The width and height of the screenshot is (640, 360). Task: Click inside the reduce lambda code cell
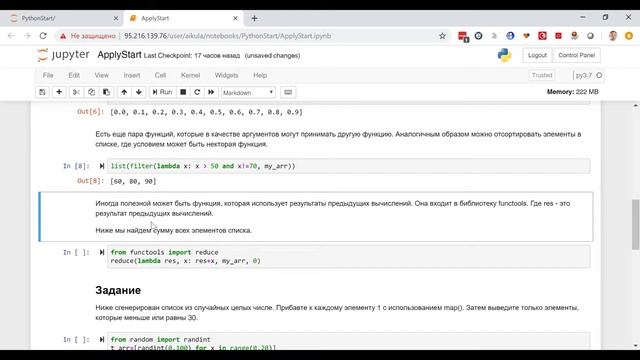(349, 256)
